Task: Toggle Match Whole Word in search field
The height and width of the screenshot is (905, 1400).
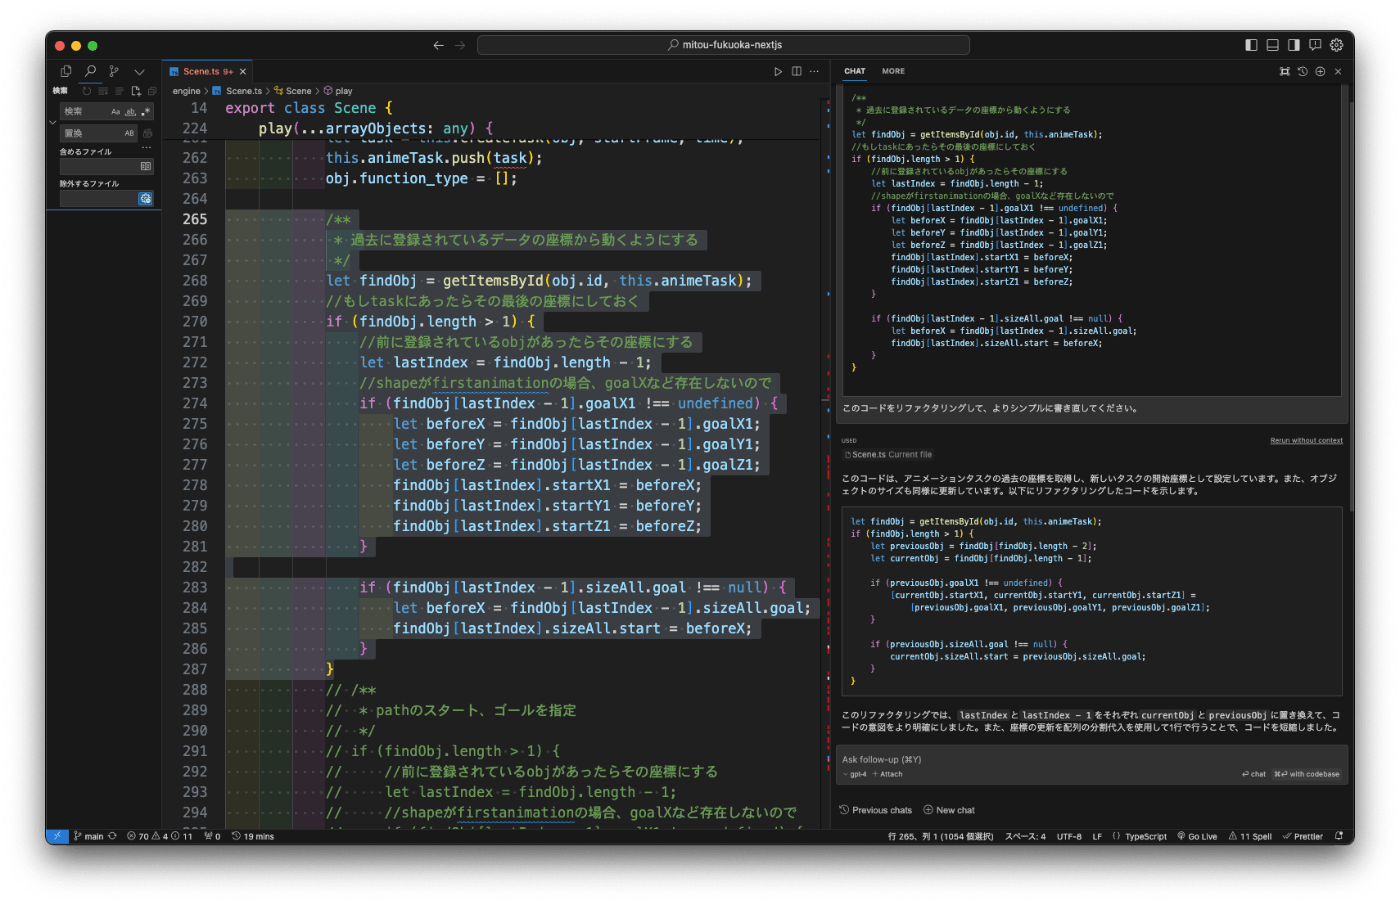Action: tap(130, 112)
